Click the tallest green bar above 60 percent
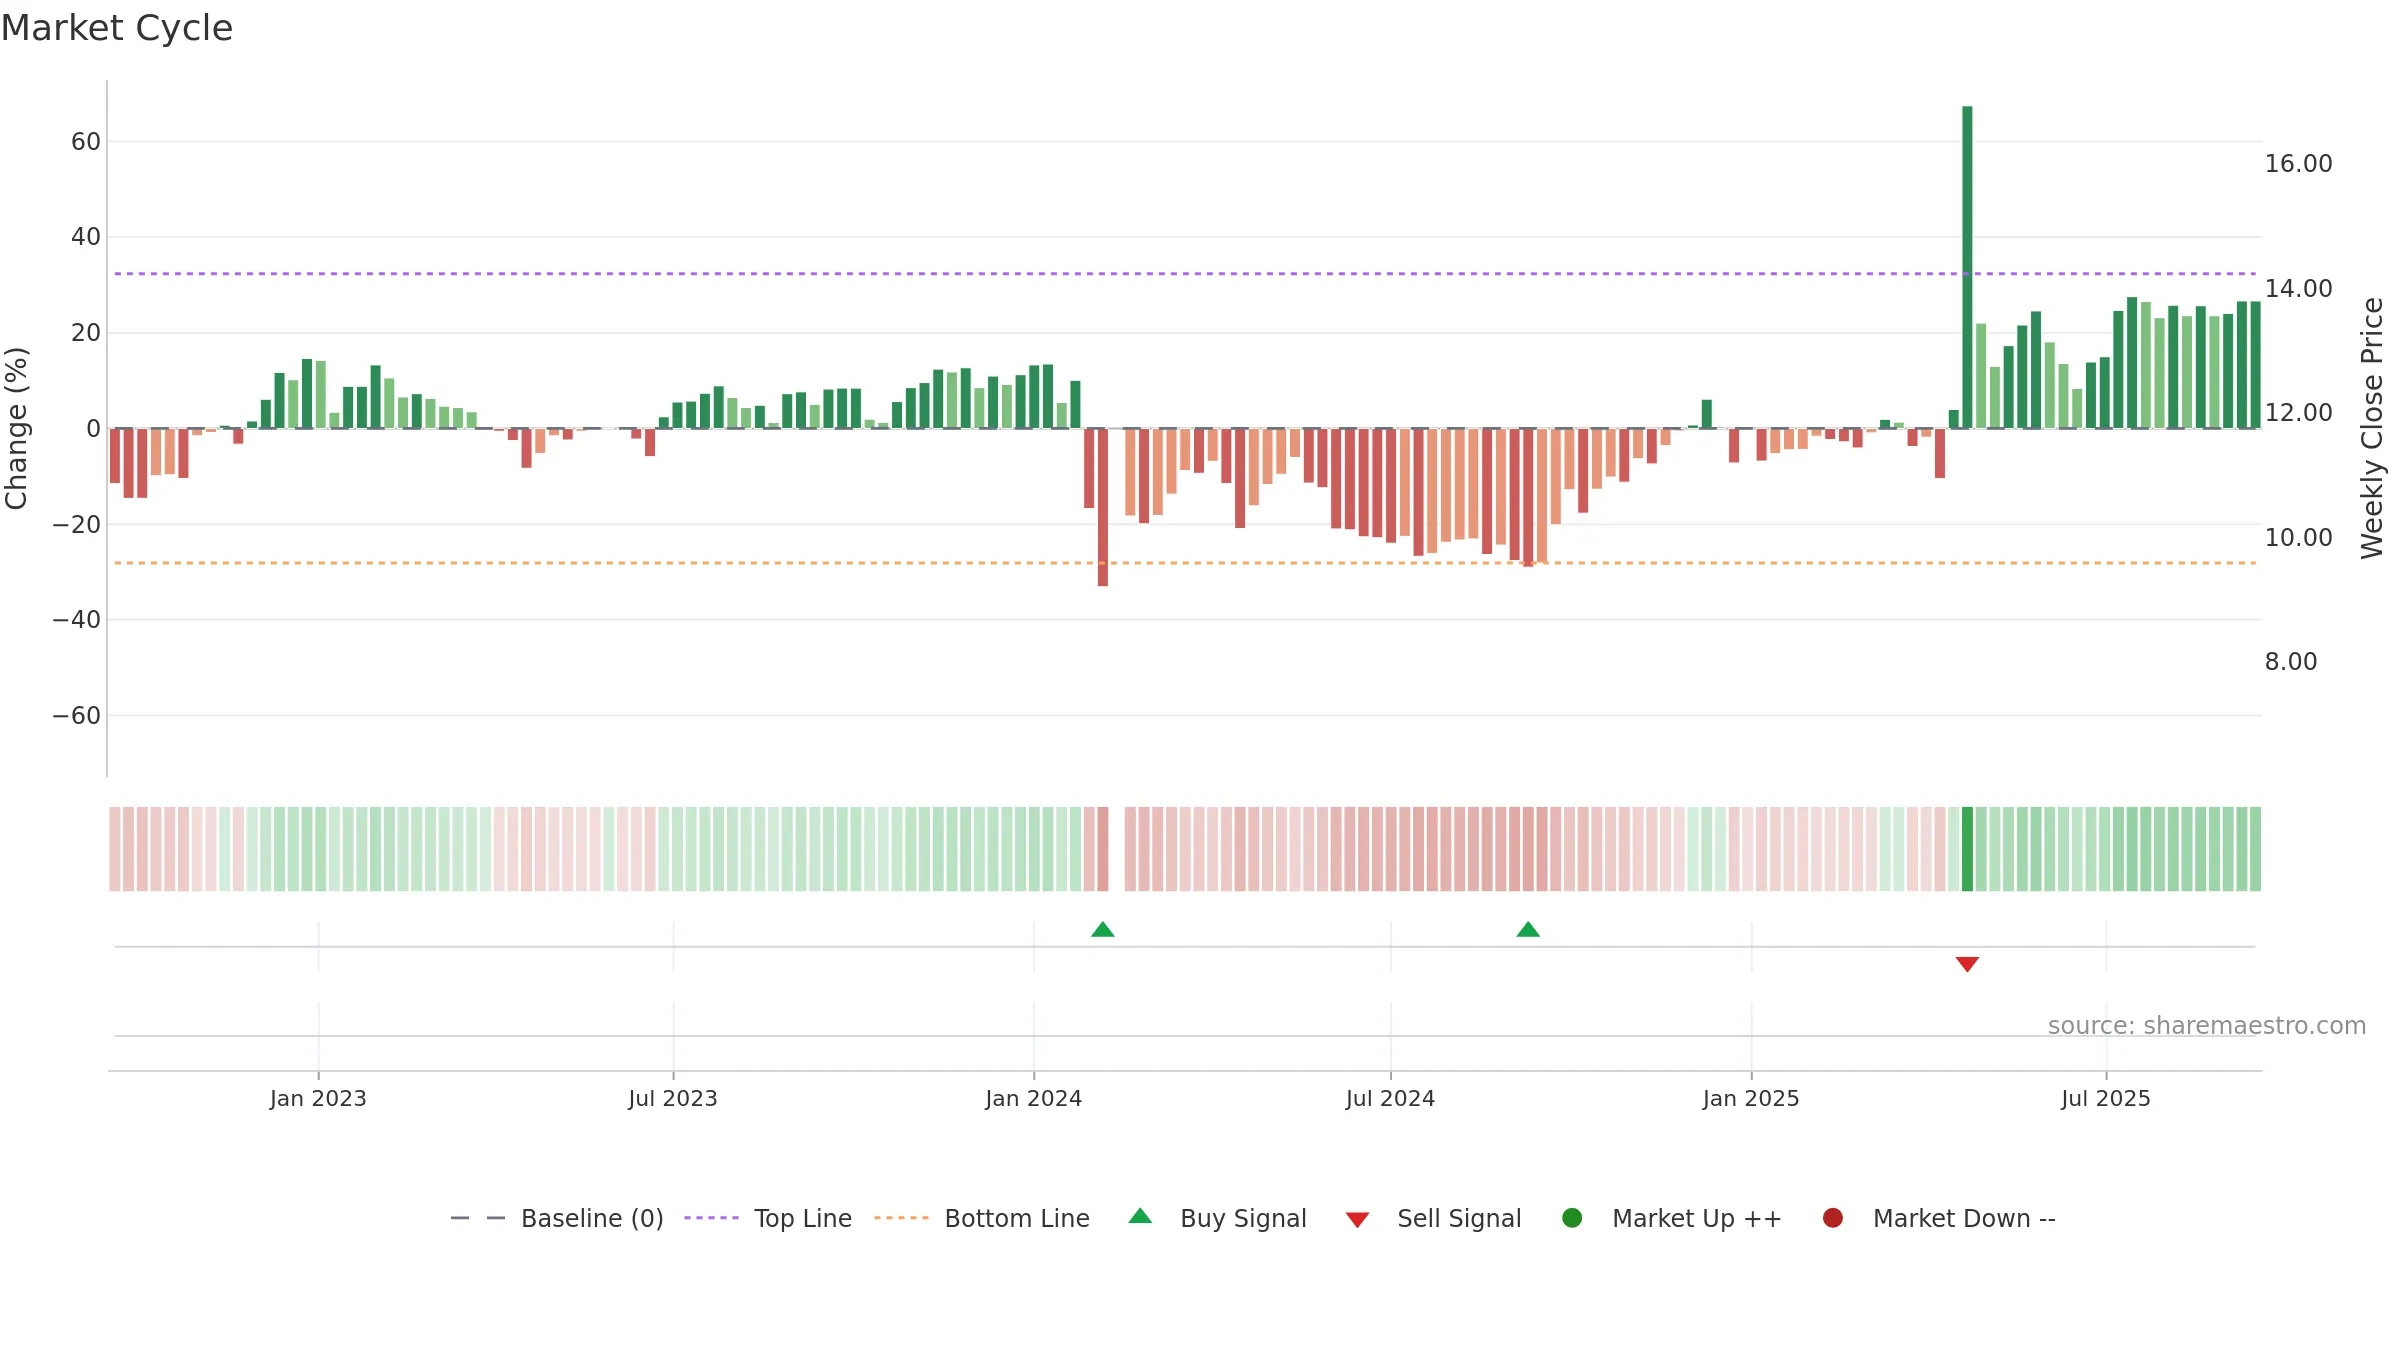Viewport: 2400px width, 1350px height. [x=1967, y=267]
